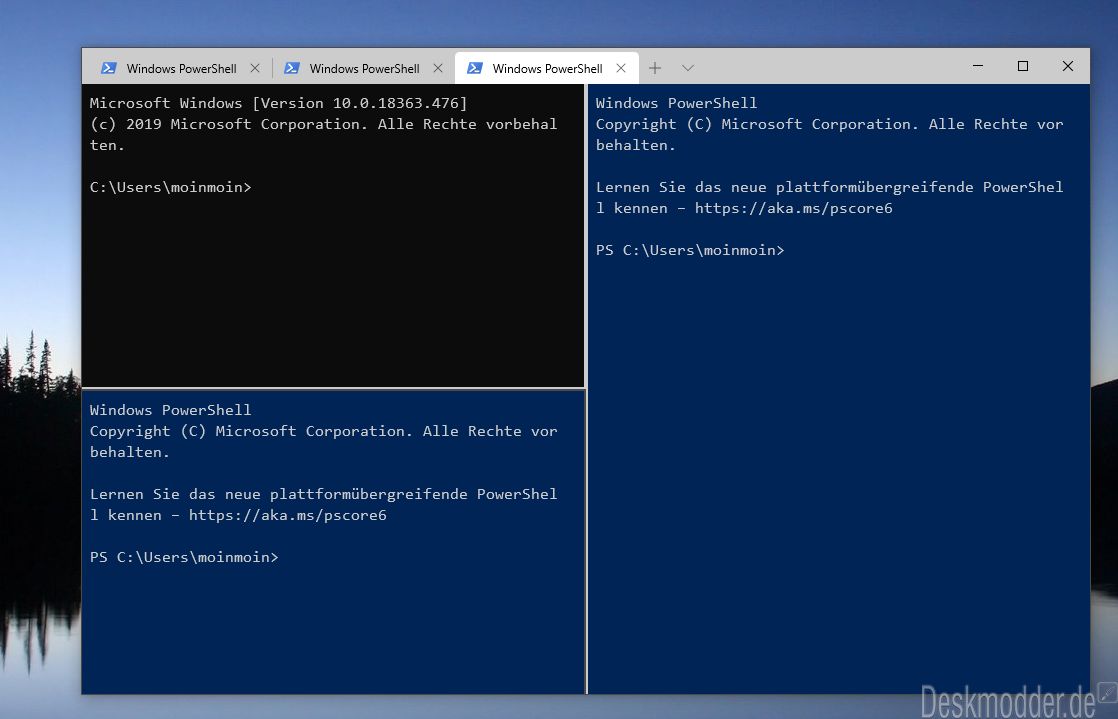Screen dimensions: 1118x719
Task: Close the Windows Terminal window
Action: 1067,66
